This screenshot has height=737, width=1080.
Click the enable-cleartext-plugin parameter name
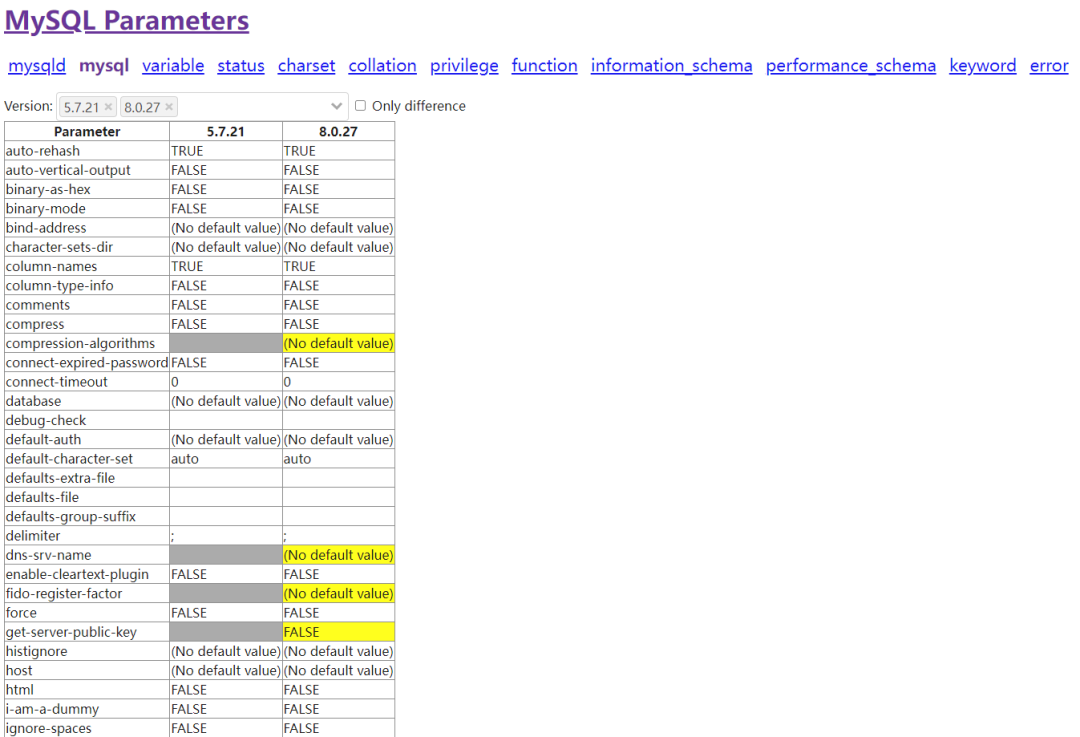click(77, 575)
